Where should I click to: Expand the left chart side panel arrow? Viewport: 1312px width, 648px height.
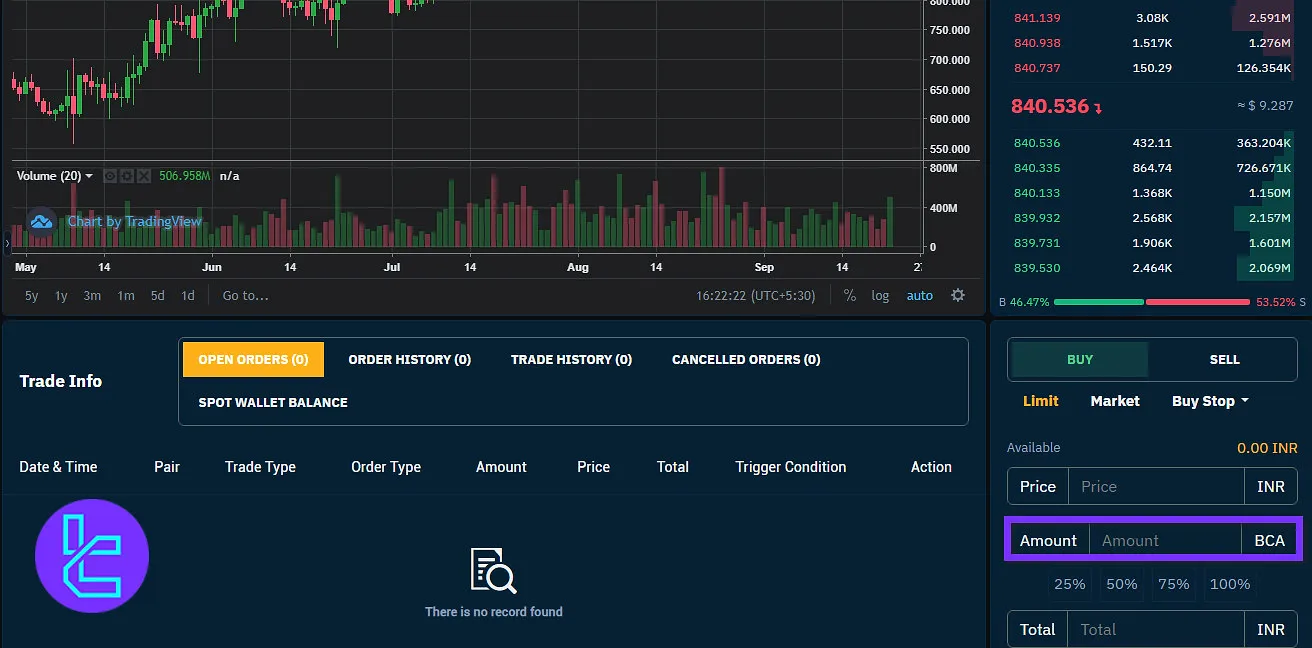7,243
